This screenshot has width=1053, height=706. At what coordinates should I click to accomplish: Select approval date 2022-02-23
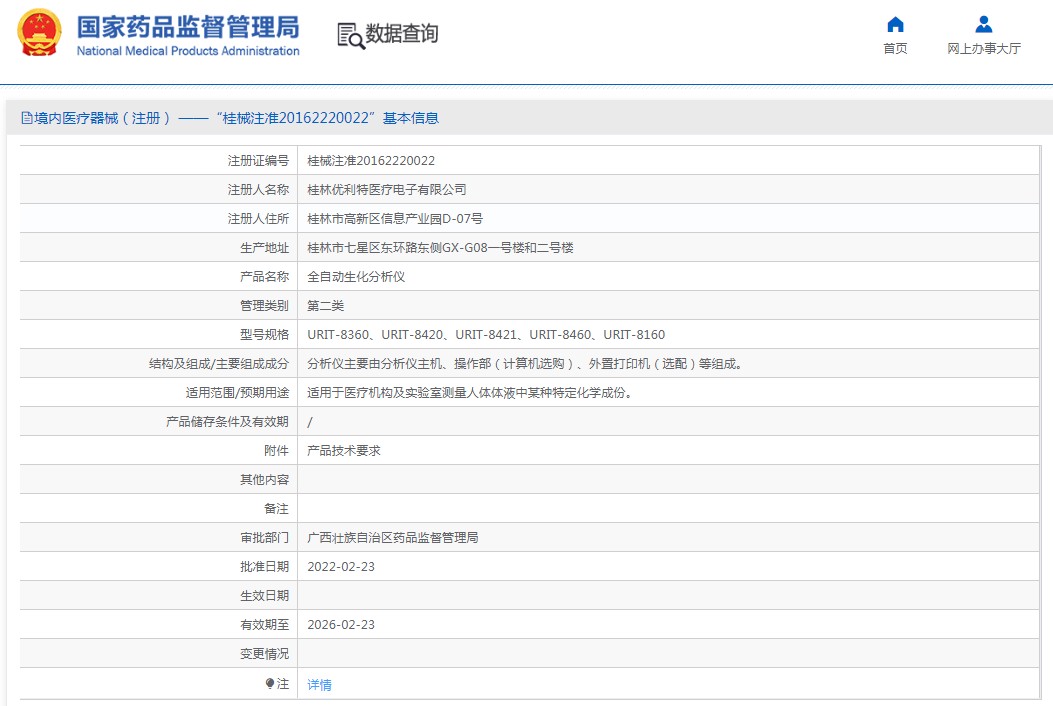(341, 566)
